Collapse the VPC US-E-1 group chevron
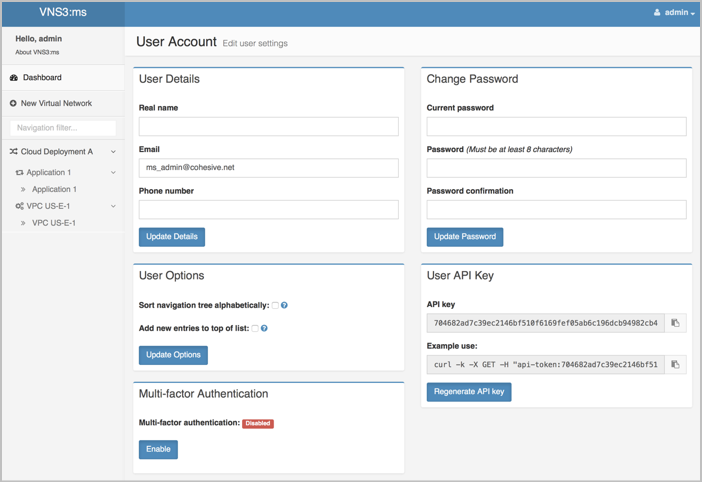The image size is (702, 482). [113, 206]
